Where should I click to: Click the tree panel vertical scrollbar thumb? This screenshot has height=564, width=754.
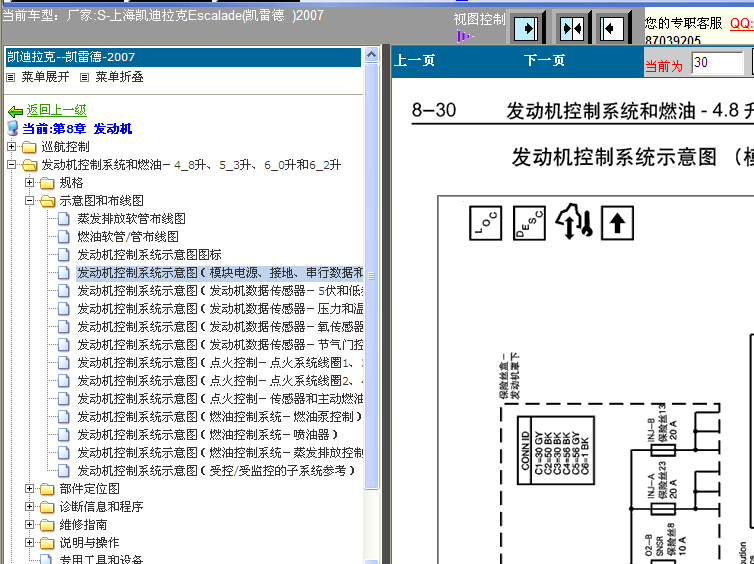click(x=371, y=276)
